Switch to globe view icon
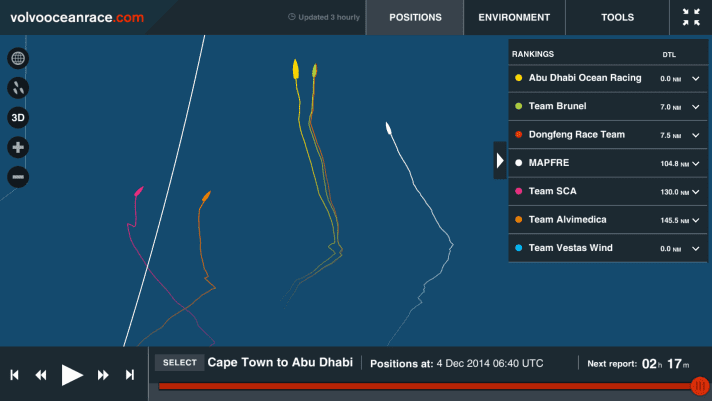This screenshot has width=712, height=401. click(x=18, y=58)
